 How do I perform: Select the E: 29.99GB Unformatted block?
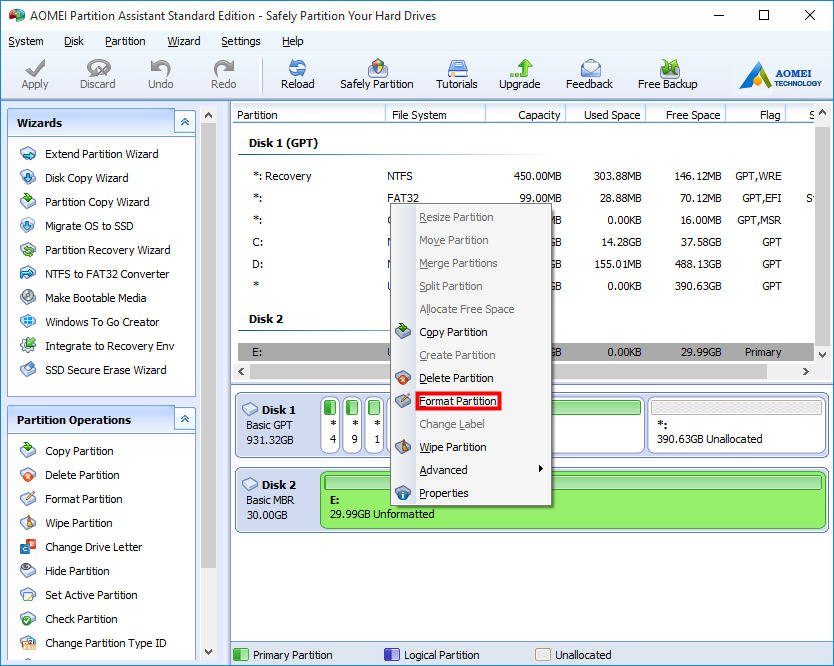coord(573,500)
